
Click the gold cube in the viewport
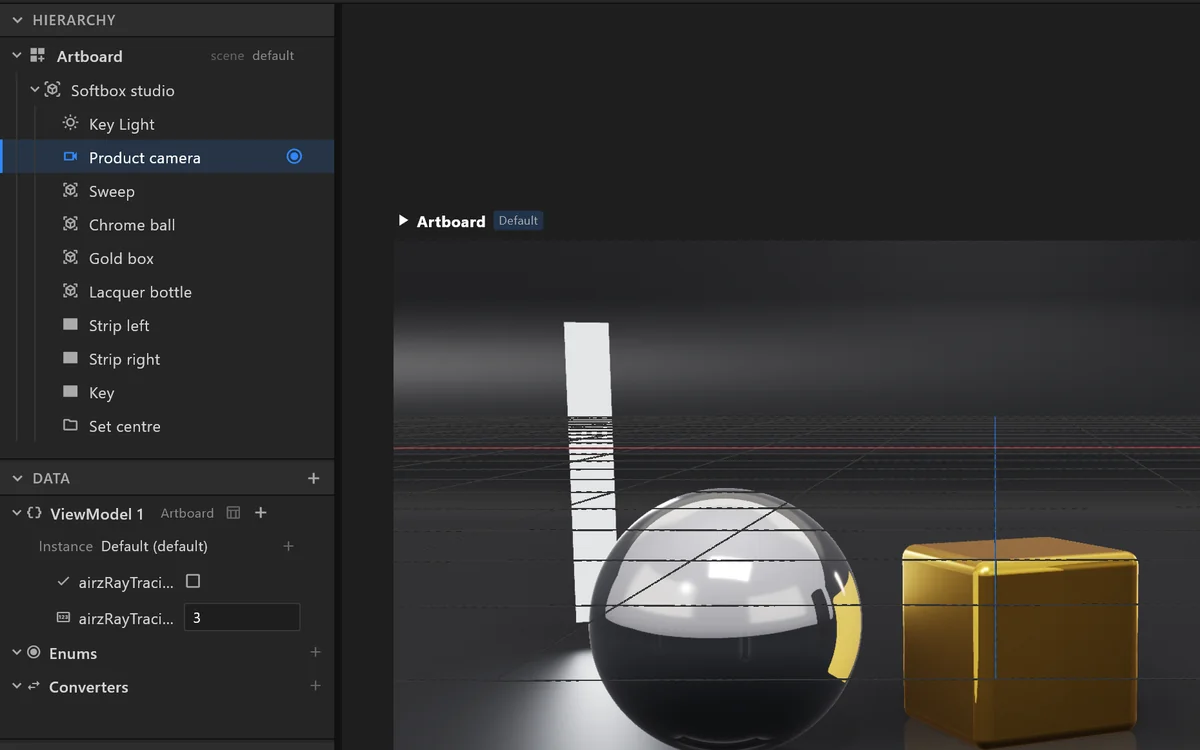pyautogui.click(x=1020, y=640)
